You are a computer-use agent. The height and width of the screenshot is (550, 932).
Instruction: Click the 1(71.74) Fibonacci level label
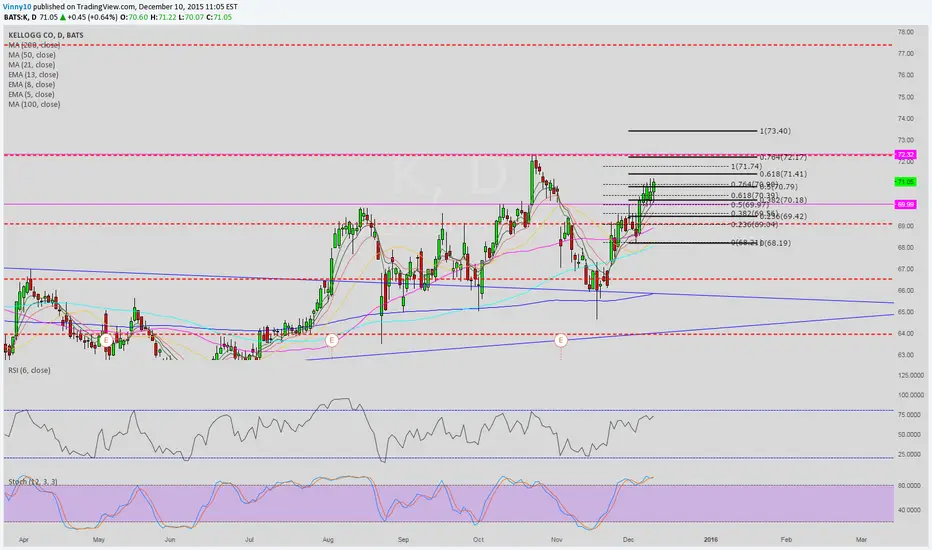coord(746,167)
